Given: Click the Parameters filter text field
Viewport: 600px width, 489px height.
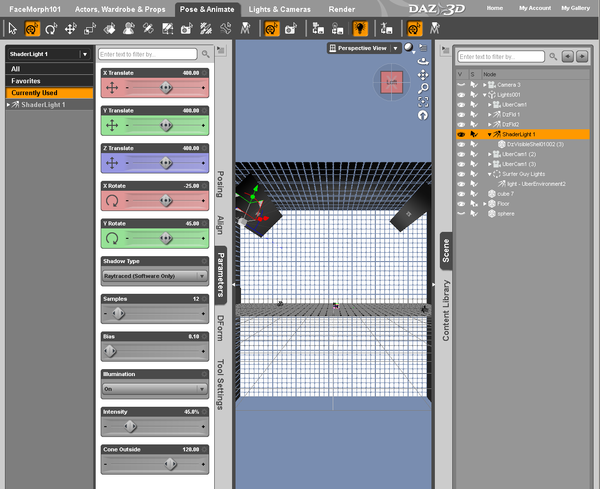Looking at the screenshot, I should point(148,54).
